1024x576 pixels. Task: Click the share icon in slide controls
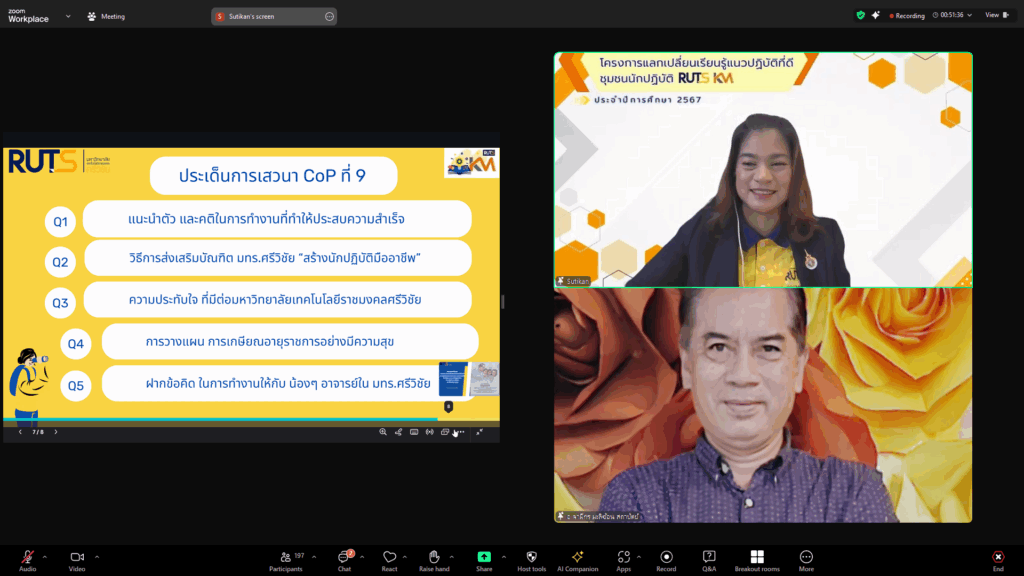[398, 432]
